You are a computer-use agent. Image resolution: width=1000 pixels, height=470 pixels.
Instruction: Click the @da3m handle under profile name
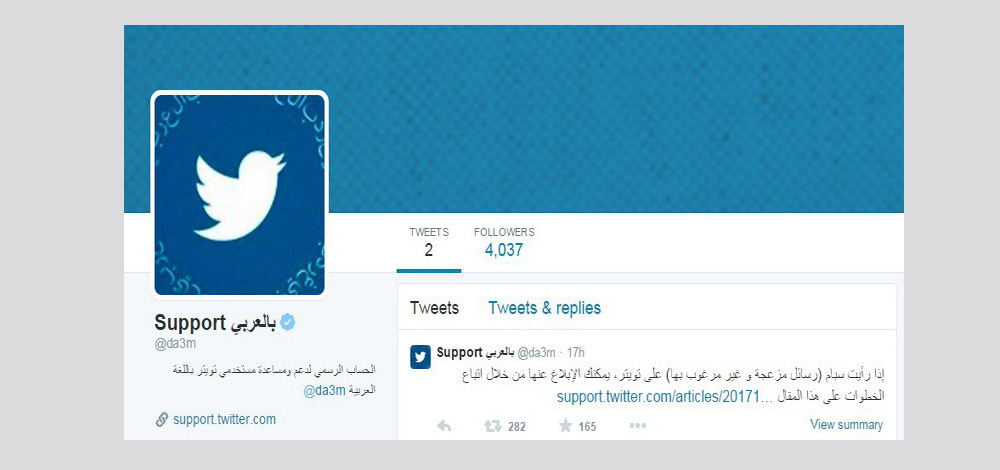175,344
